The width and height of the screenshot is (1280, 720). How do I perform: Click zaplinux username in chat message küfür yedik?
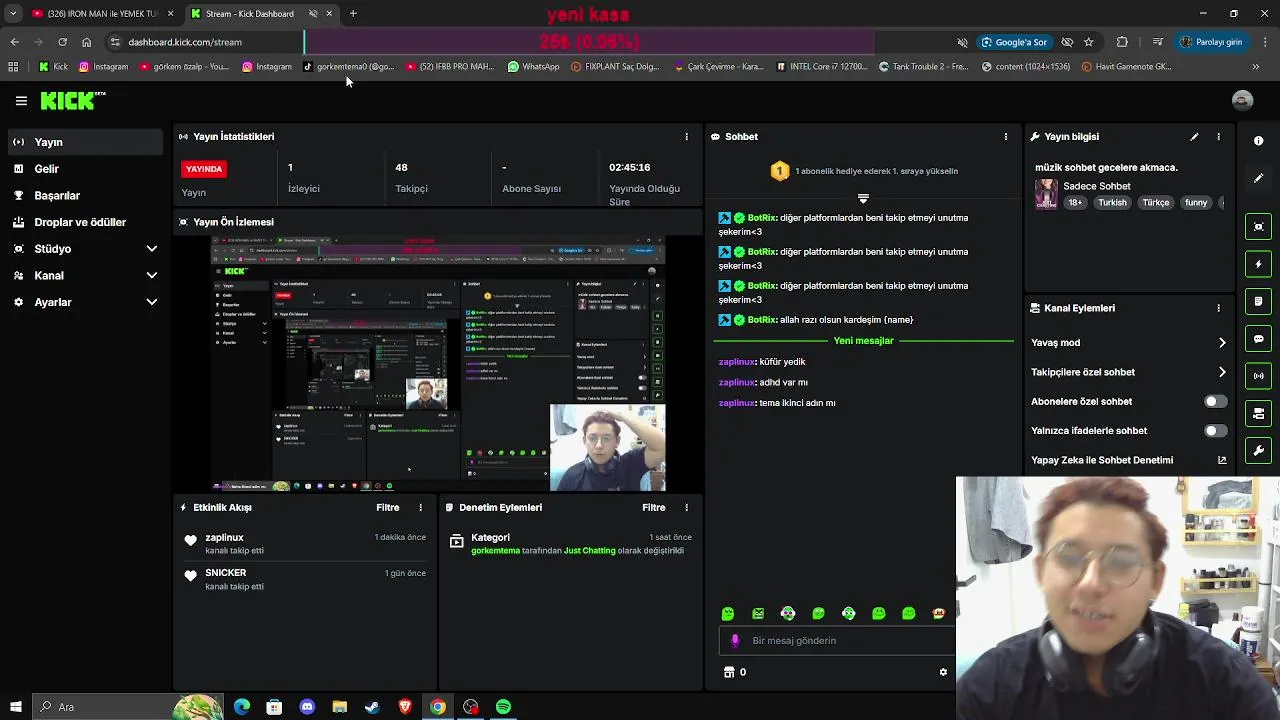click(x=736, y=362)
